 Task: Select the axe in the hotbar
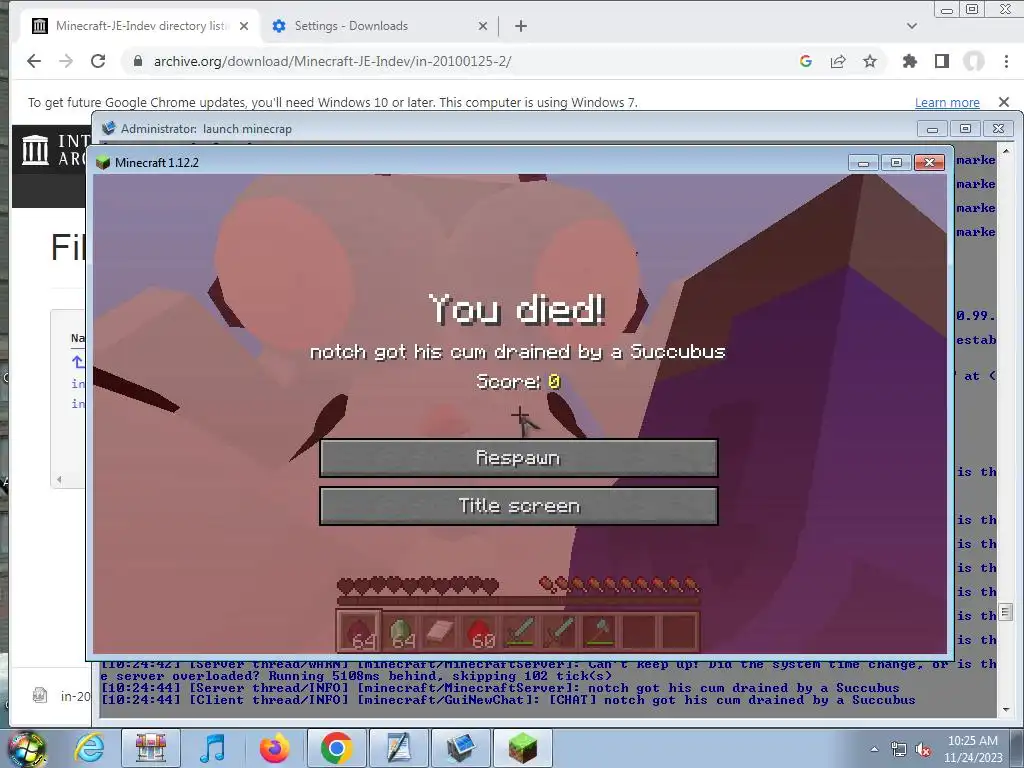600,632
